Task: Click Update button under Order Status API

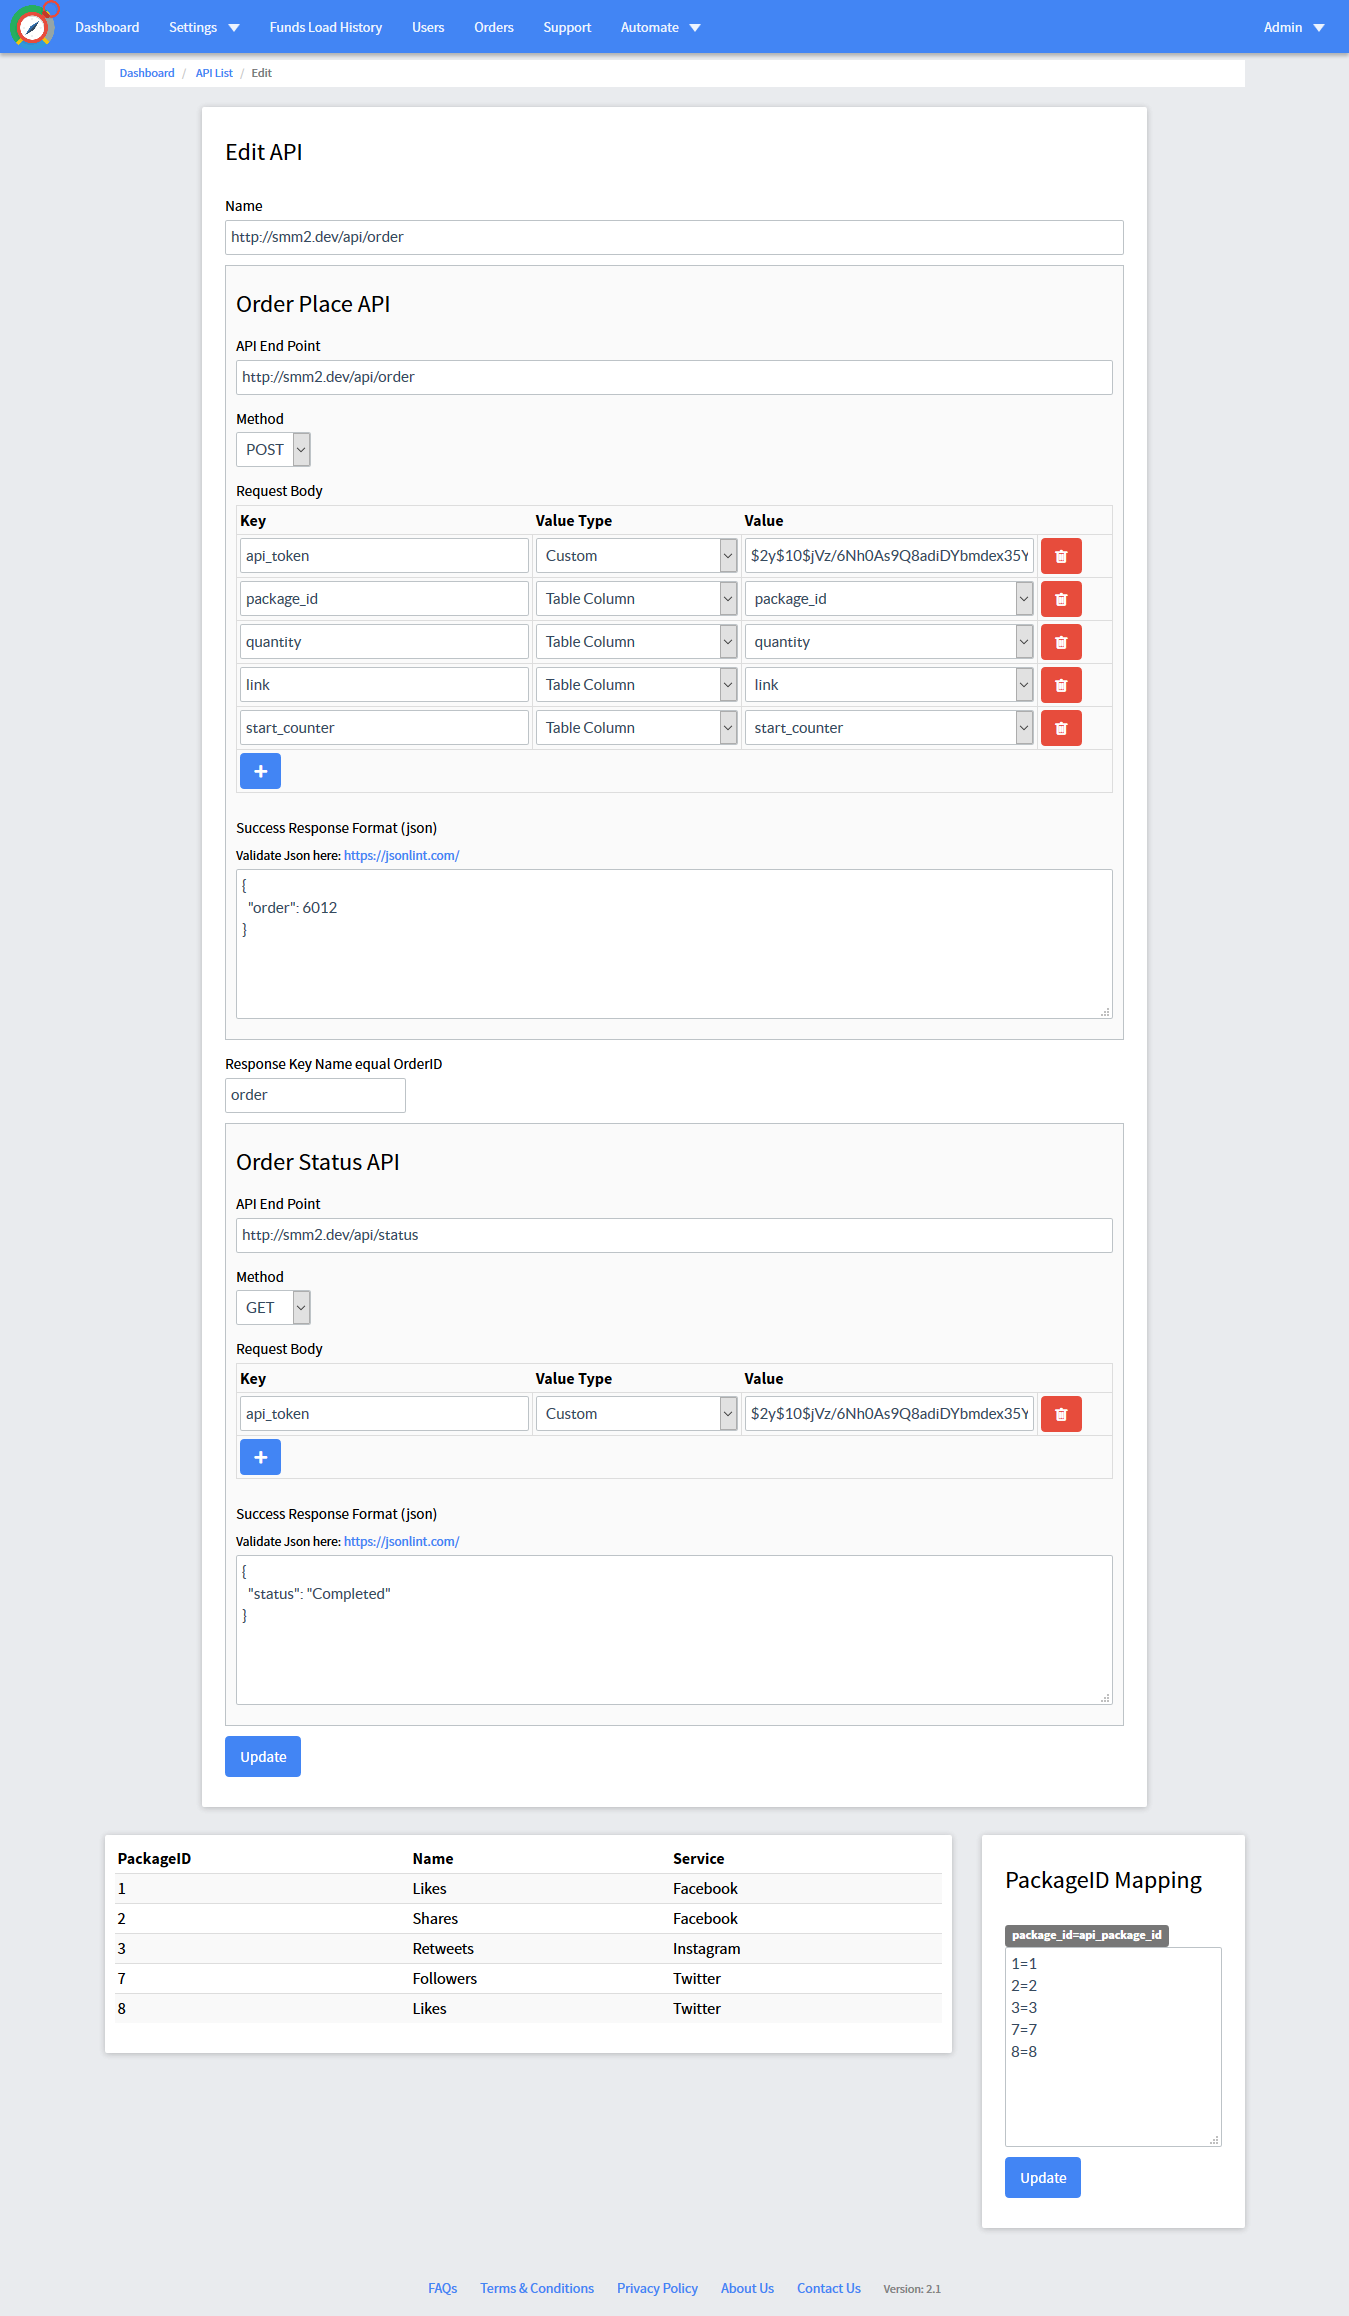Action: [x=263, y=1757]
